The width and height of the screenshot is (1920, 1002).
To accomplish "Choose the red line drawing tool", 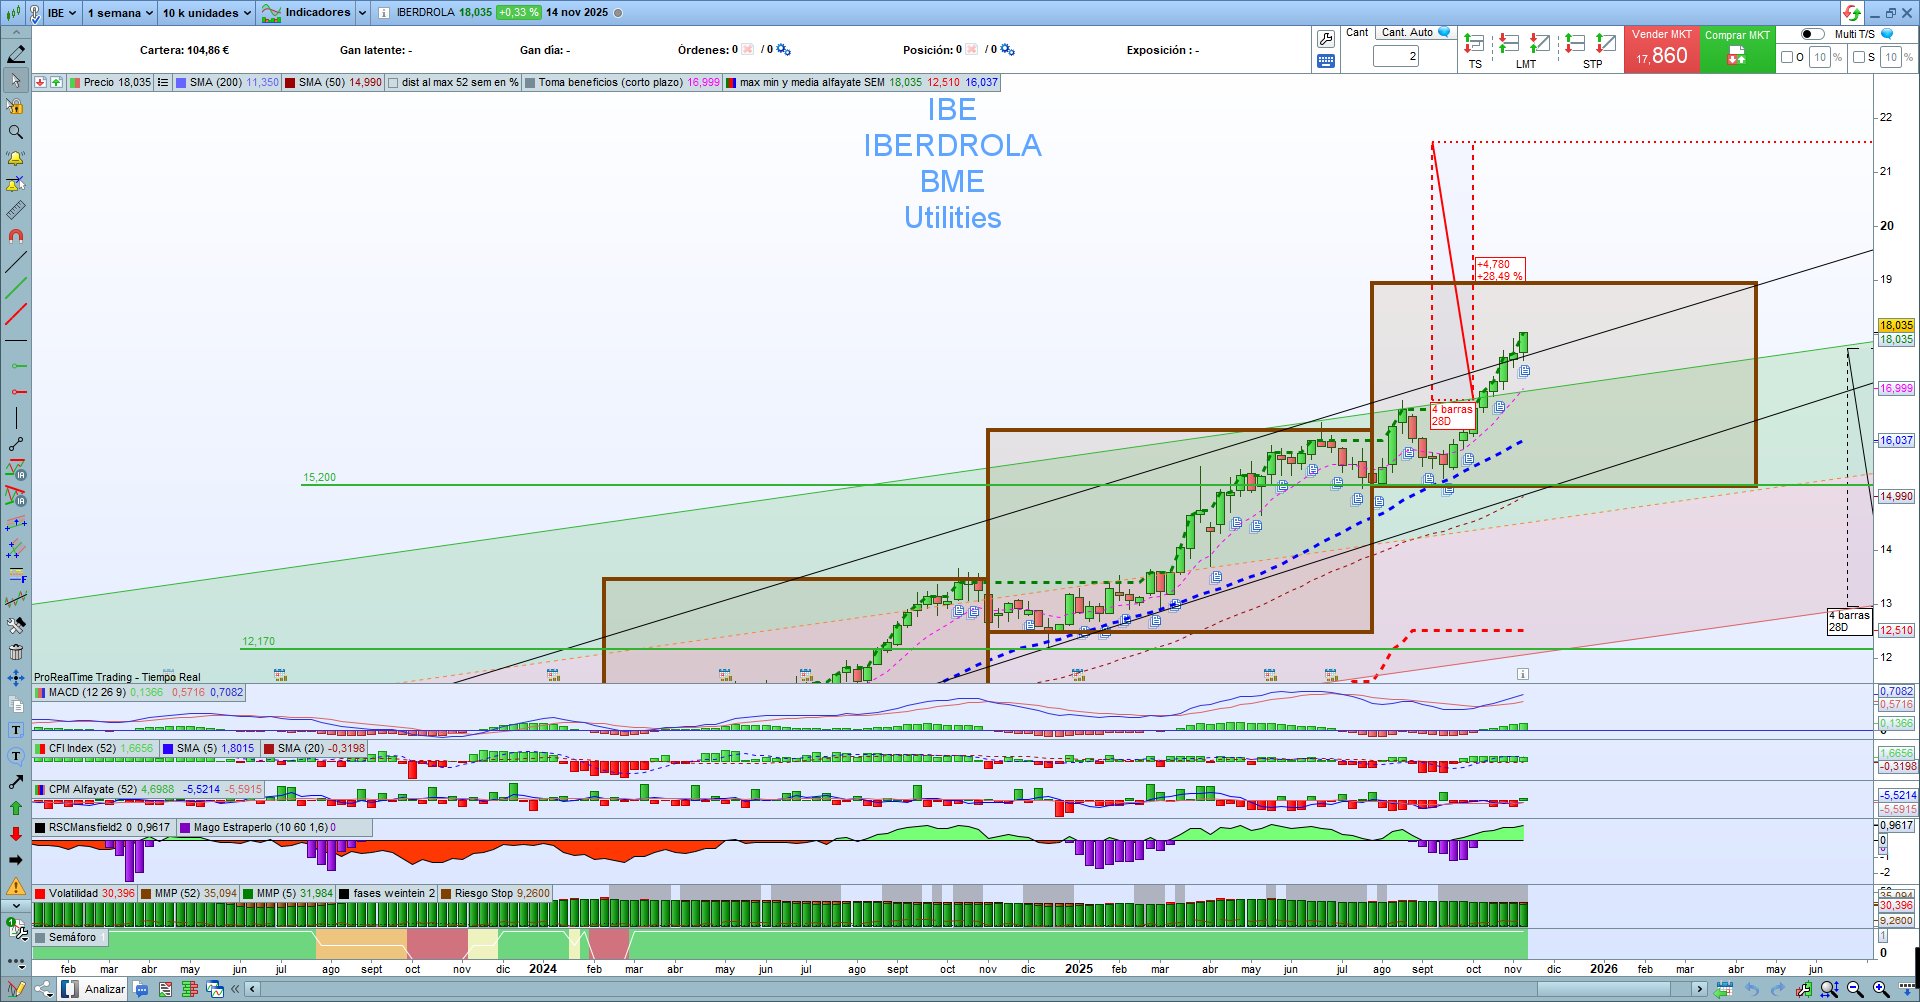I will point(16,315).
